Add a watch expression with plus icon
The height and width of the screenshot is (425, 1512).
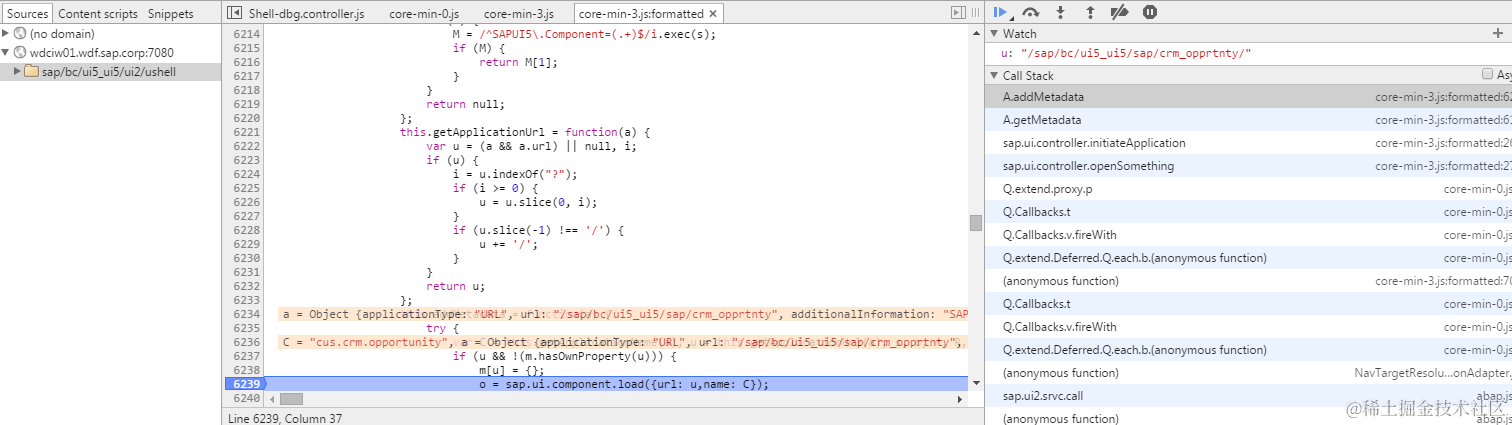[x=1497, y=33]
